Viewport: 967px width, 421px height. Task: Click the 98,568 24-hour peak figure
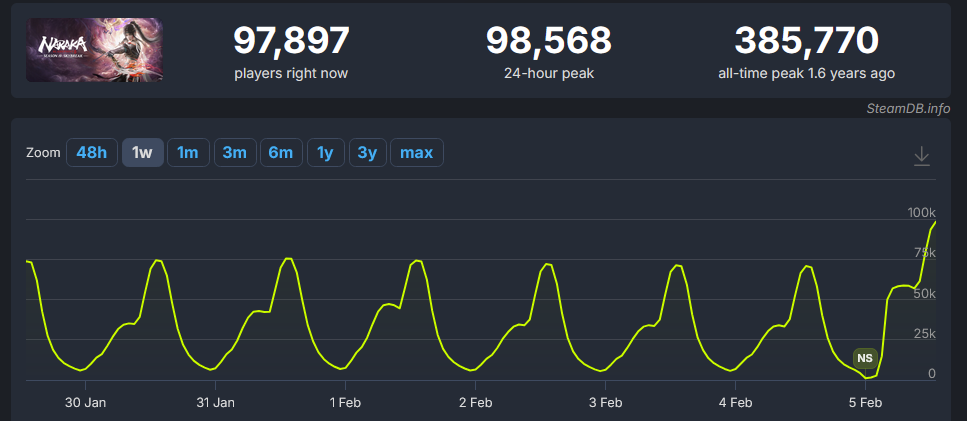click(549, 41)
